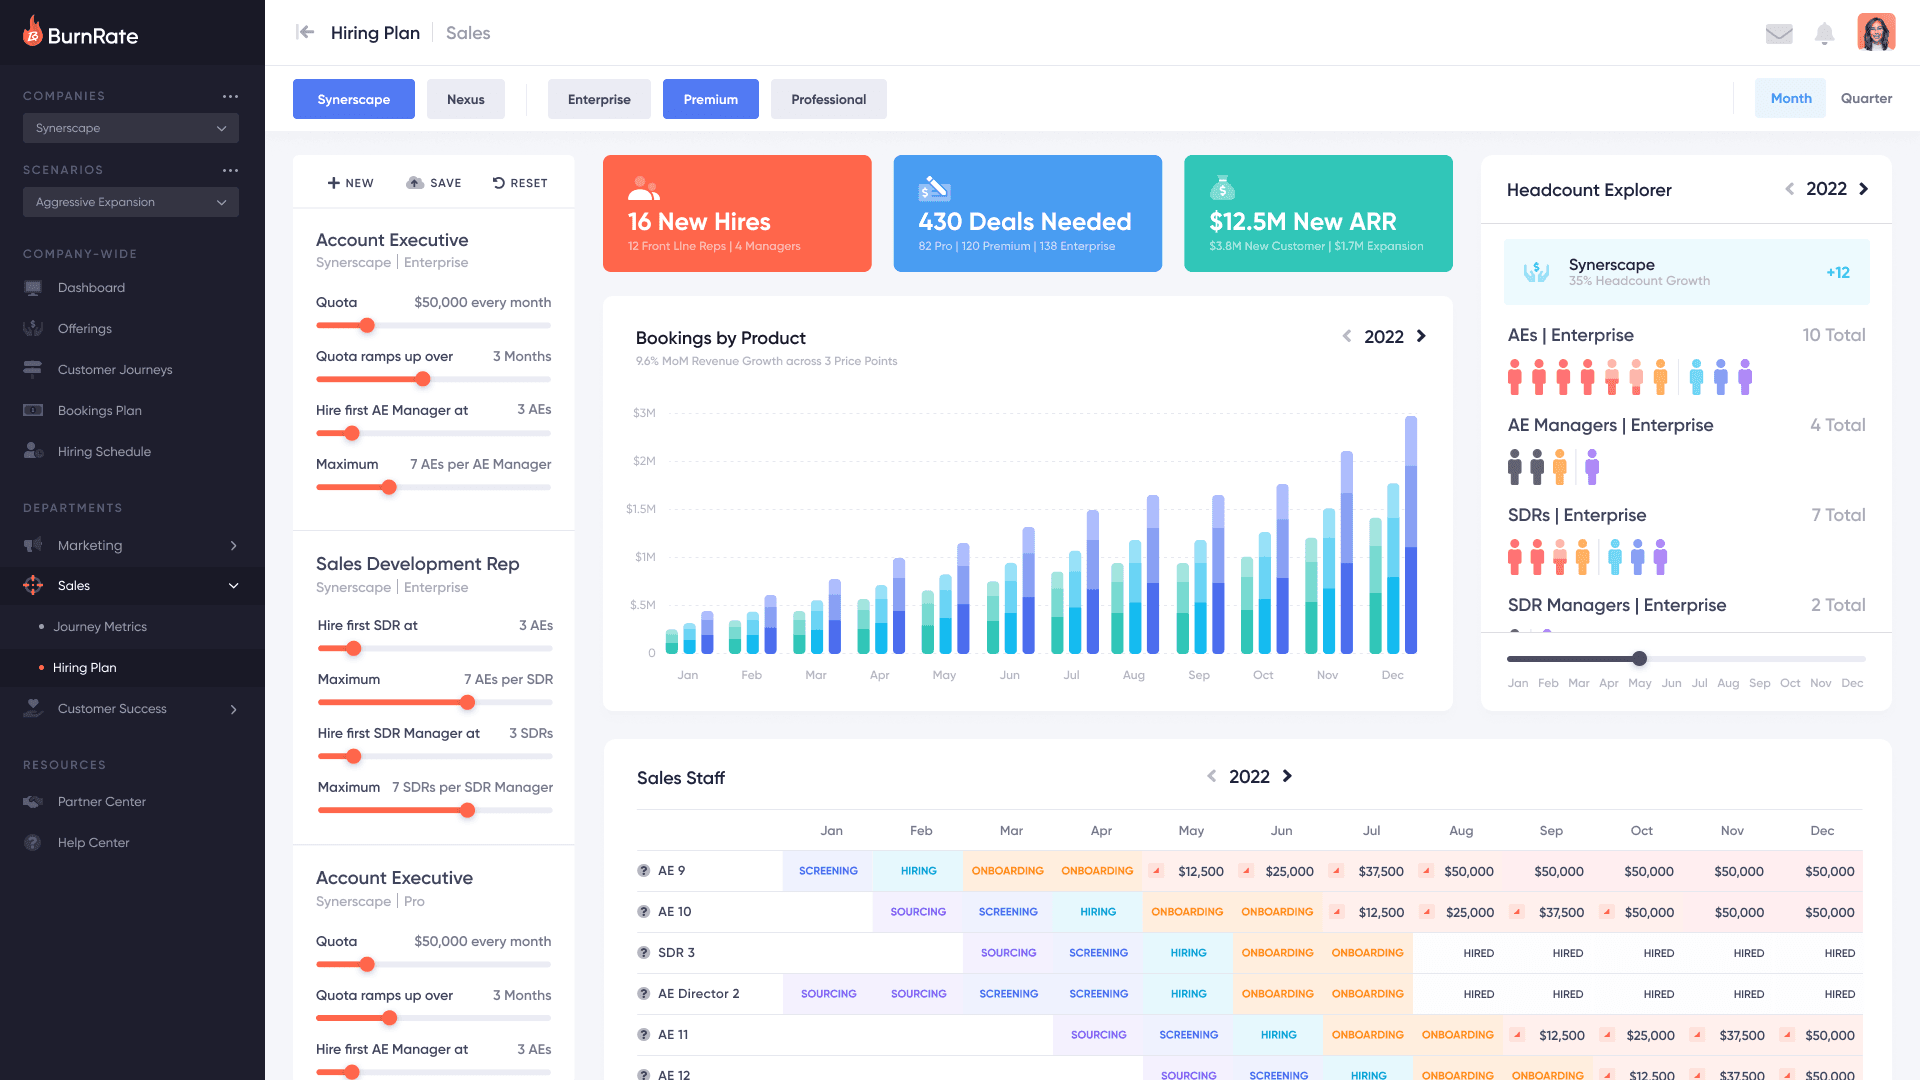Toggle the Premium product filter
This screenshot has width=1920, height=1080.
click(x=710, y=99)
